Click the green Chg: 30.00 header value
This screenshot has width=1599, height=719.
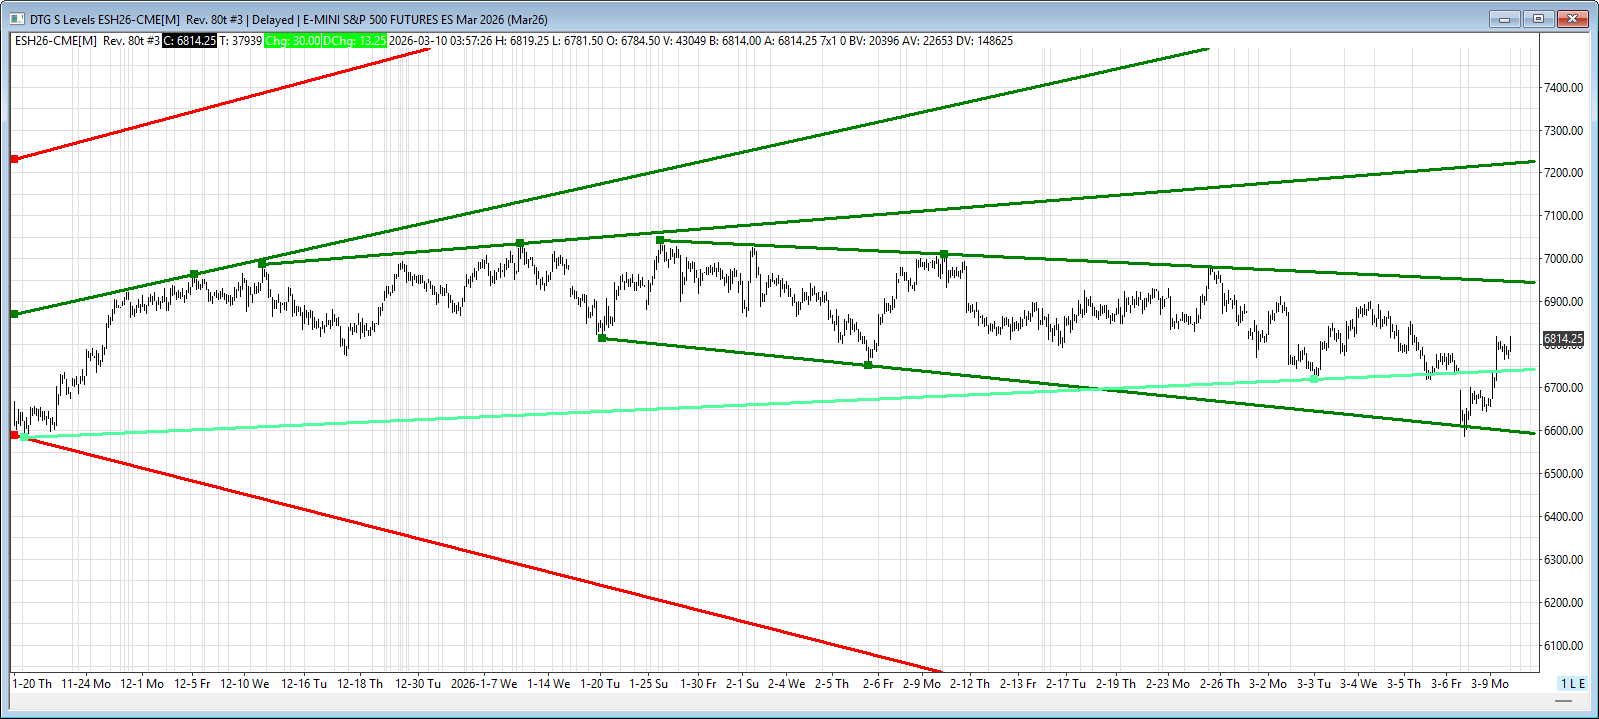point(292,41)
